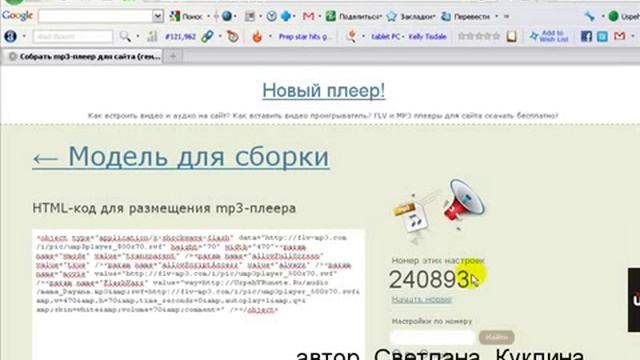This screenshot has height=360, width=640.
Task: Open the Поиск button dropdown arrow
Action: pyautogui.click(x=208, y=16)
